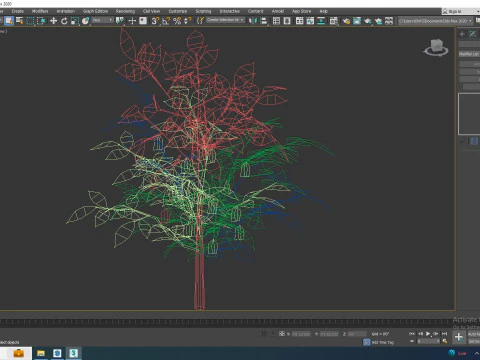Click the Set Keys plus button
480x360 pixels.
tap(459, 337)
